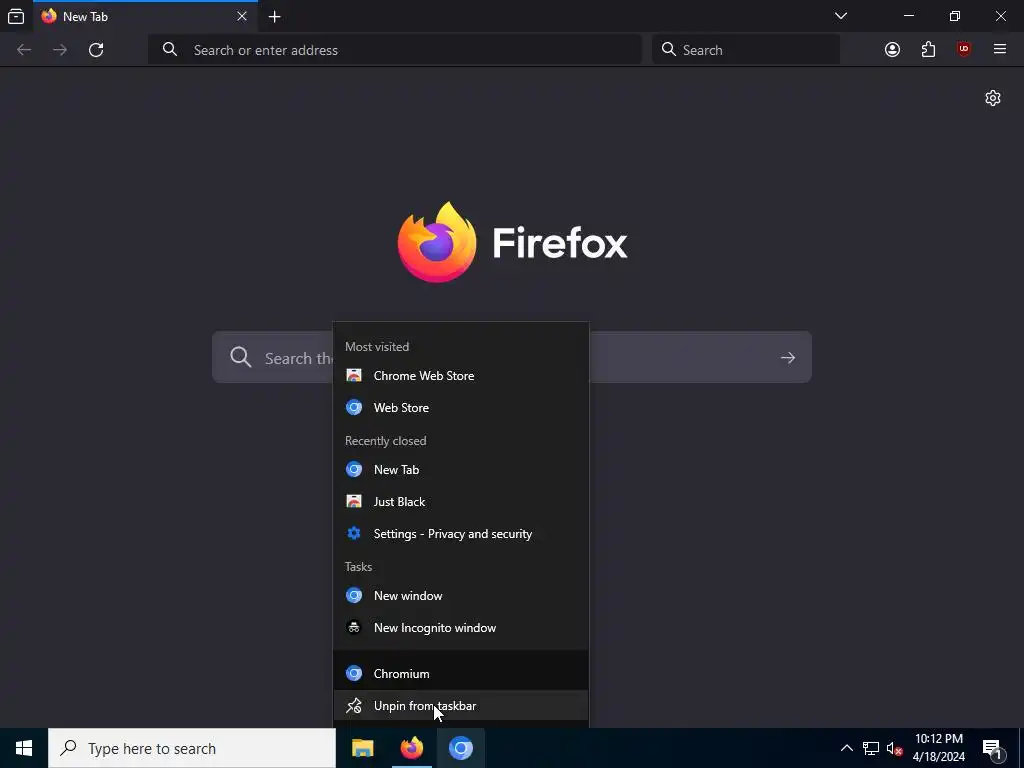Launch Chromium from the jump list
This screenshot has height=768, width=1024.
pyautogui.click(x=460, y=673)
